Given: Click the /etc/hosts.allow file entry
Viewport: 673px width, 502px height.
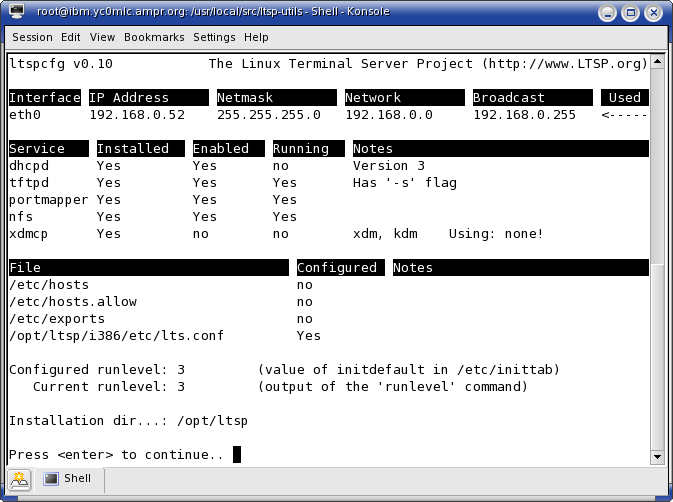Looking at the screenshot, I should point(73,302).
